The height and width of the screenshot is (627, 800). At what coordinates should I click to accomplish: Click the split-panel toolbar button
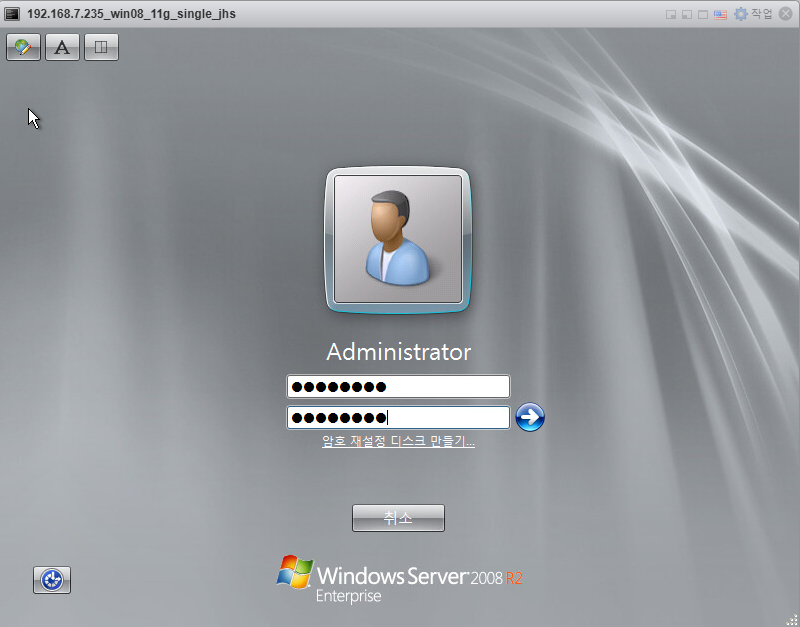(x=102, y=47)
